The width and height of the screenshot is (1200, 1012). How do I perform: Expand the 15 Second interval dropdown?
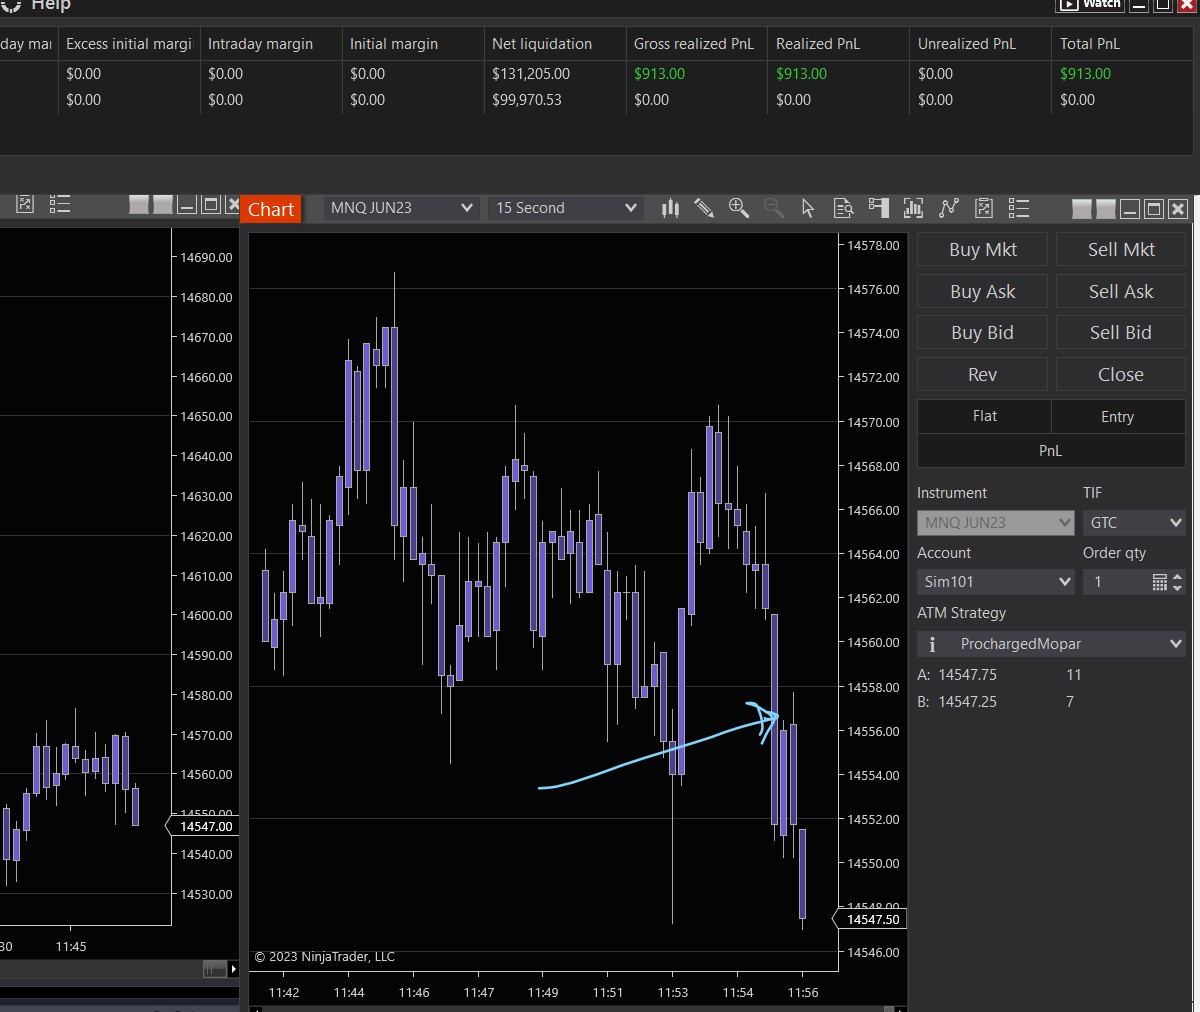tap(566, 208)
